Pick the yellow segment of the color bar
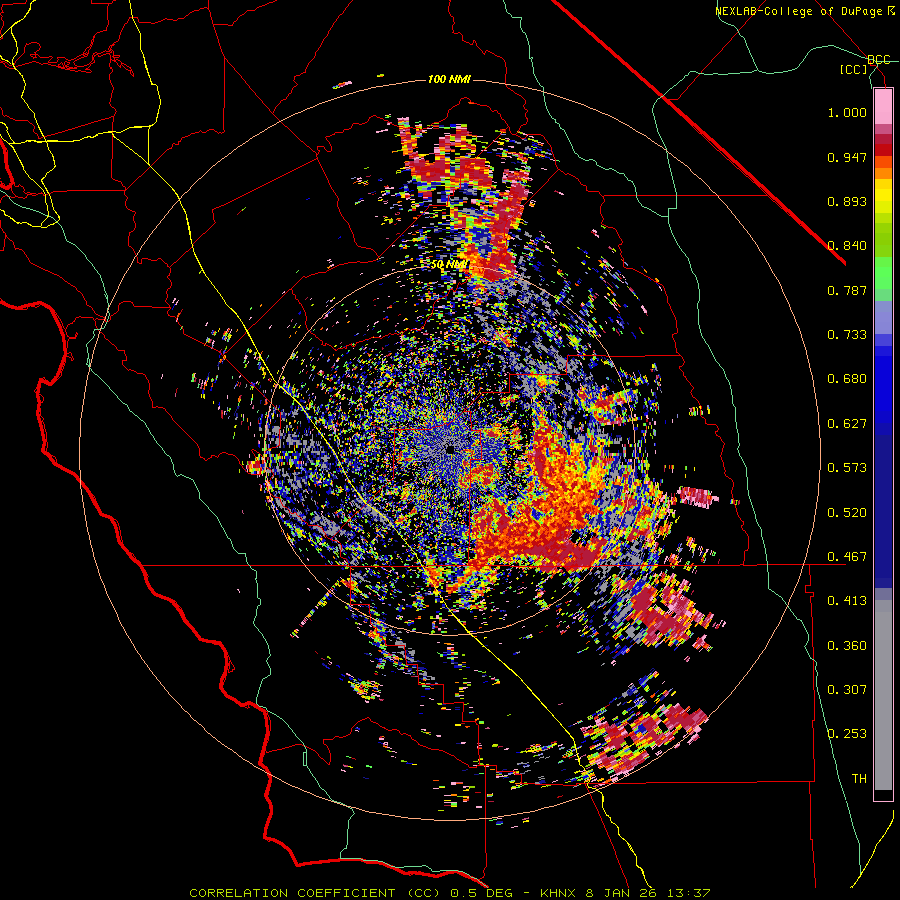 pos(883,196)
